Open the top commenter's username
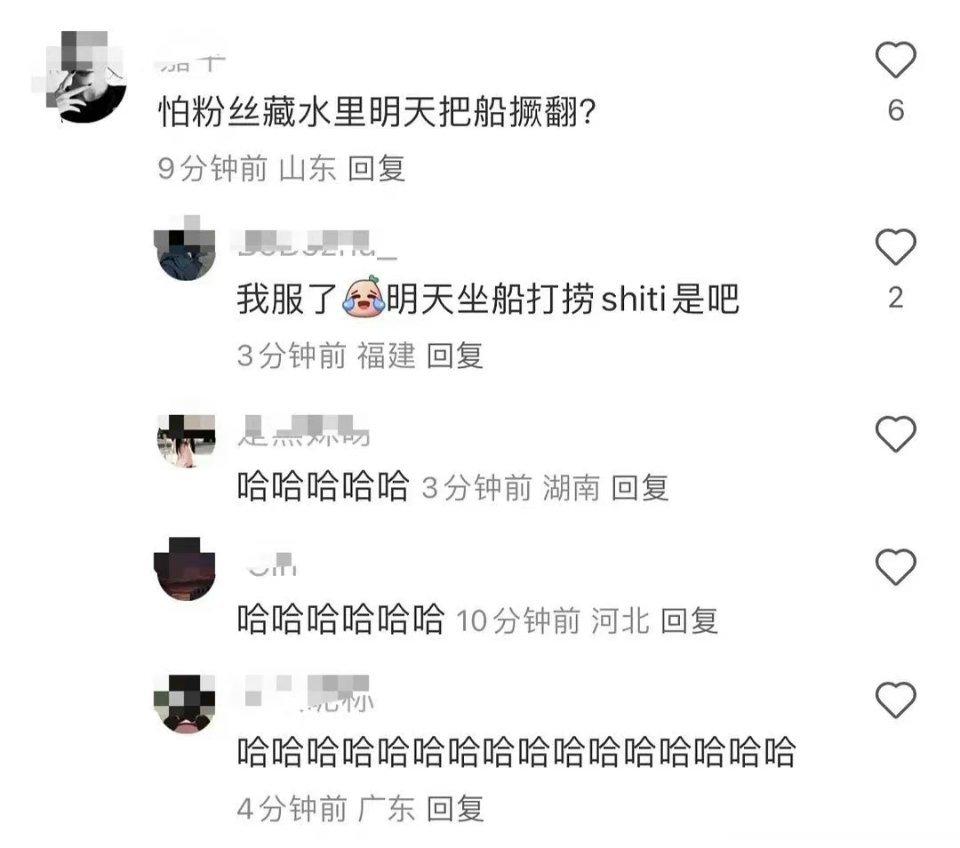This screenshot has height=848, width=960. point(193,62)
